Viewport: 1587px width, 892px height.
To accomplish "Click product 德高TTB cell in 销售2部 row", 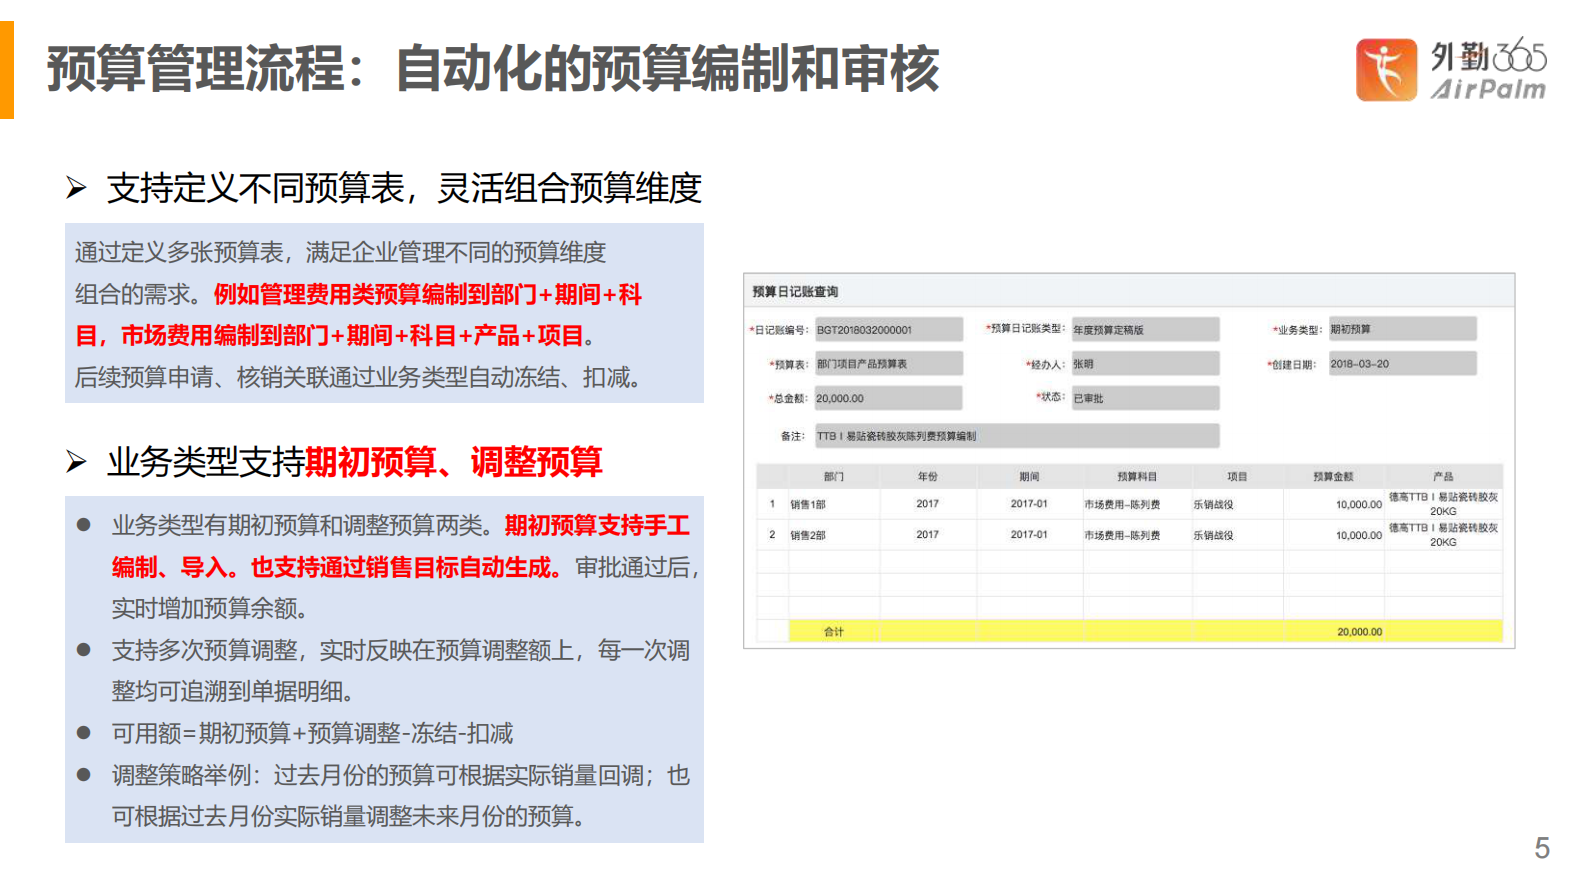I will tap(1443, 535).
